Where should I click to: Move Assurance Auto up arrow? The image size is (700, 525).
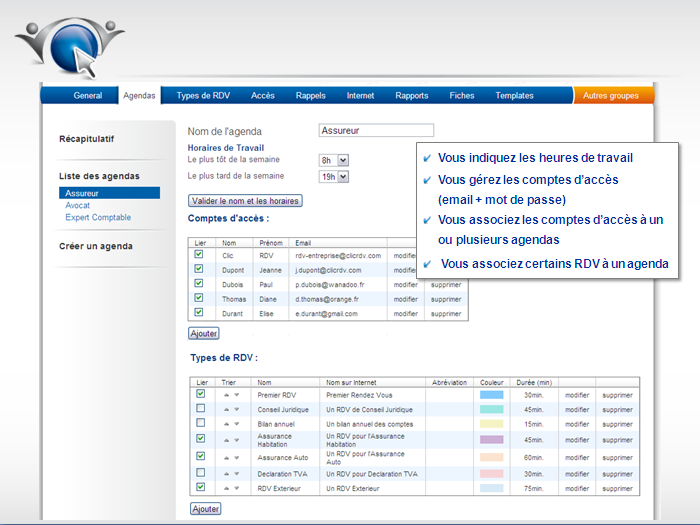(x=226, y=458)
